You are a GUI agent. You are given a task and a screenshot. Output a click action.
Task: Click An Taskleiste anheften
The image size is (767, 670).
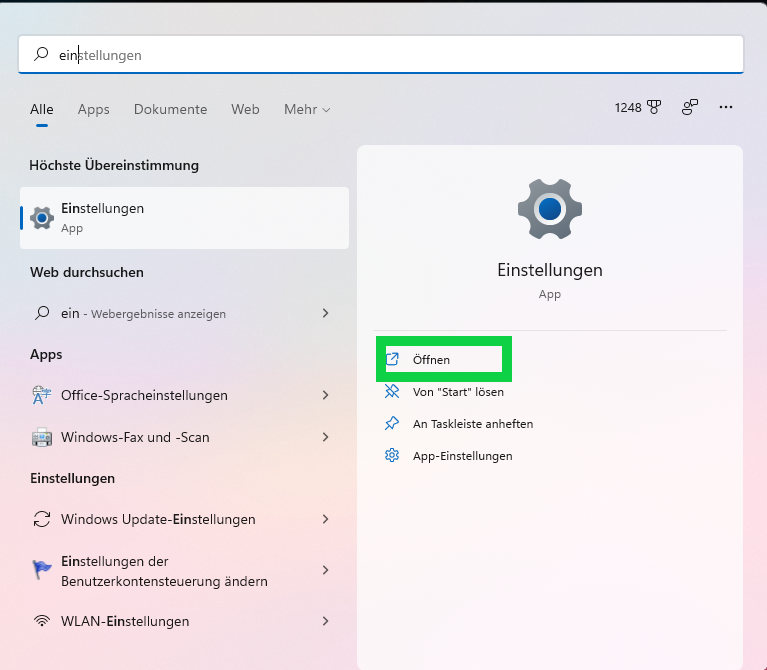point(473,424)
